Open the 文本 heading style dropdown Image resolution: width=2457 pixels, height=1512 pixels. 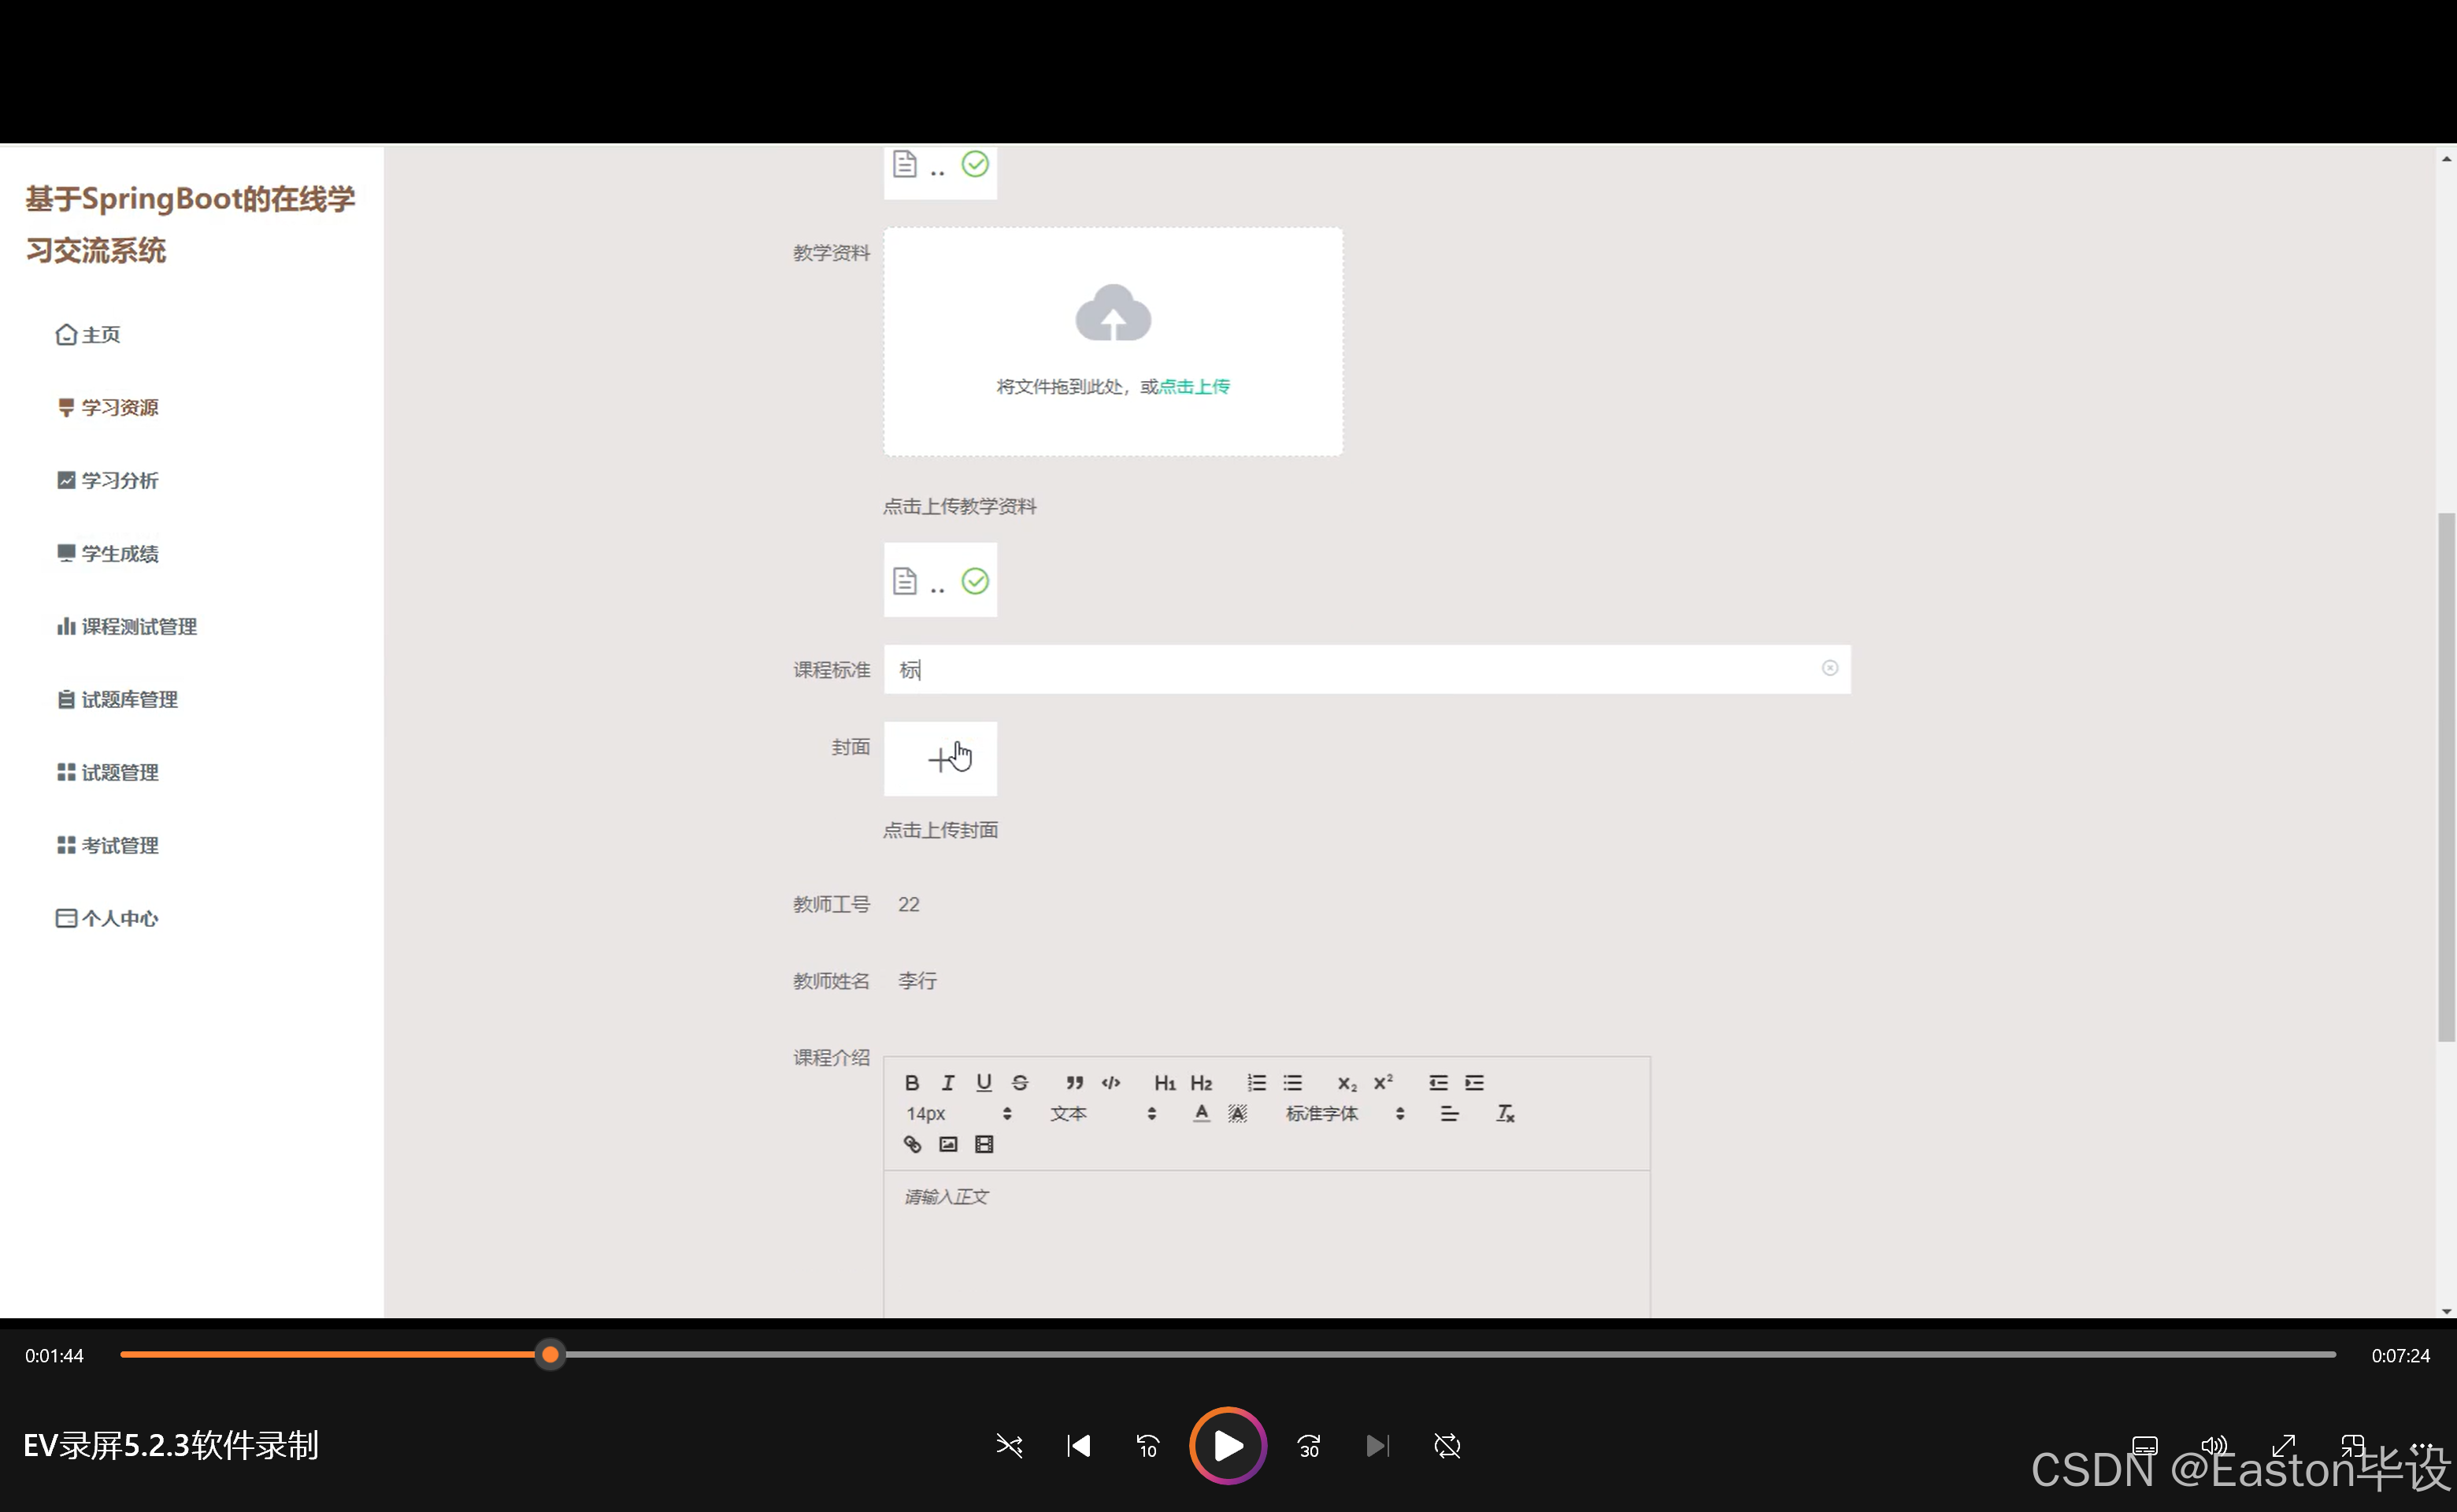click(1102, 1114)
